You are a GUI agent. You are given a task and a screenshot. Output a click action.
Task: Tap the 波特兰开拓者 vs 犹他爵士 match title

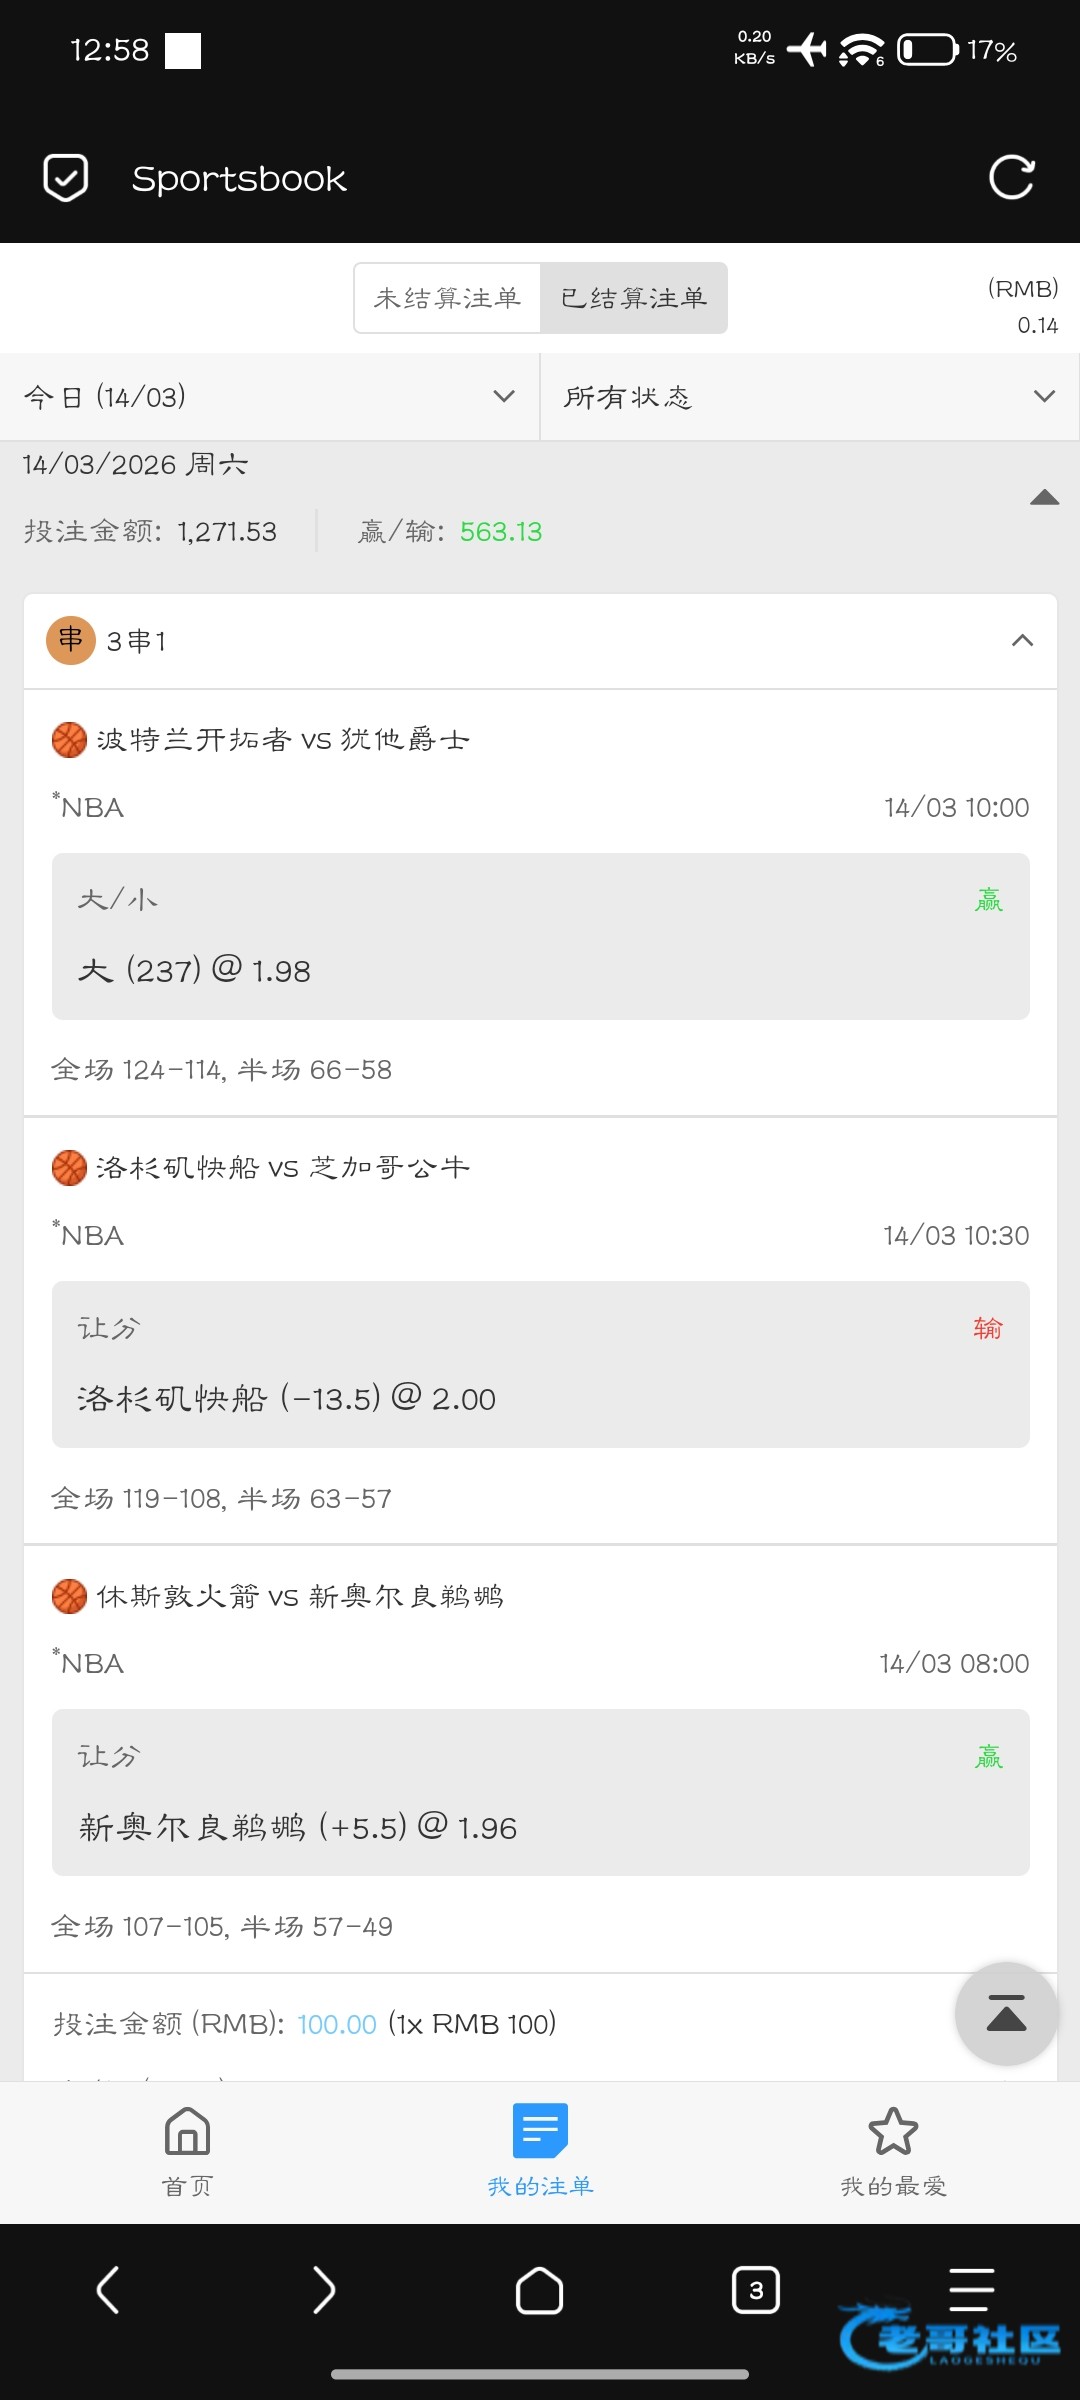click(x=283, y=740)
